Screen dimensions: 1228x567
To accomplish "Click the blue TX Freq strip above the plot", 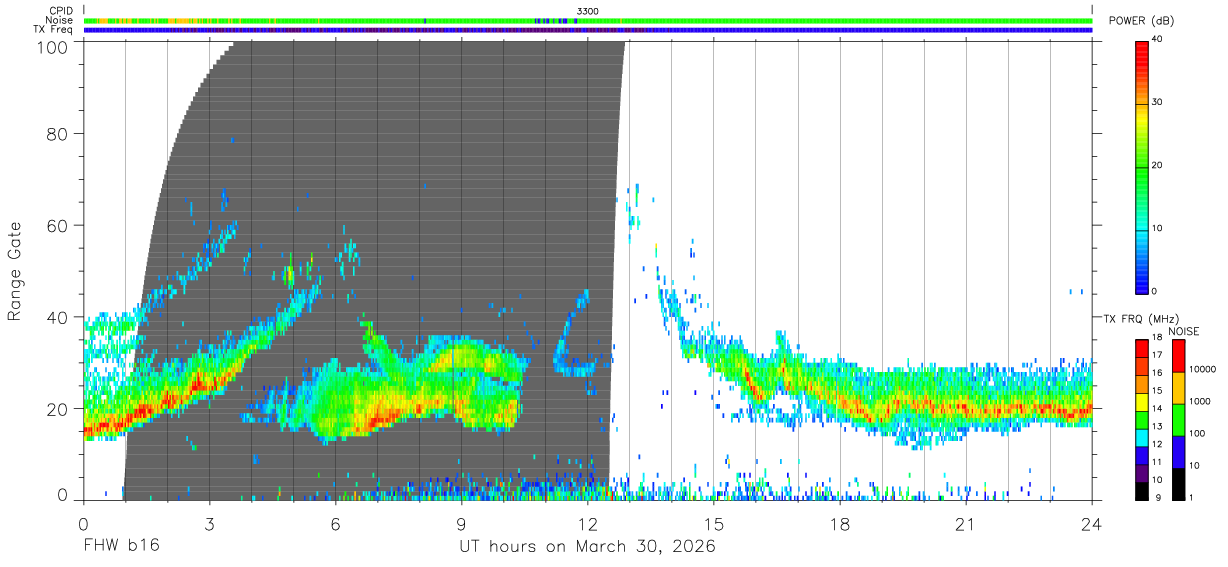I will click(588, 30).
